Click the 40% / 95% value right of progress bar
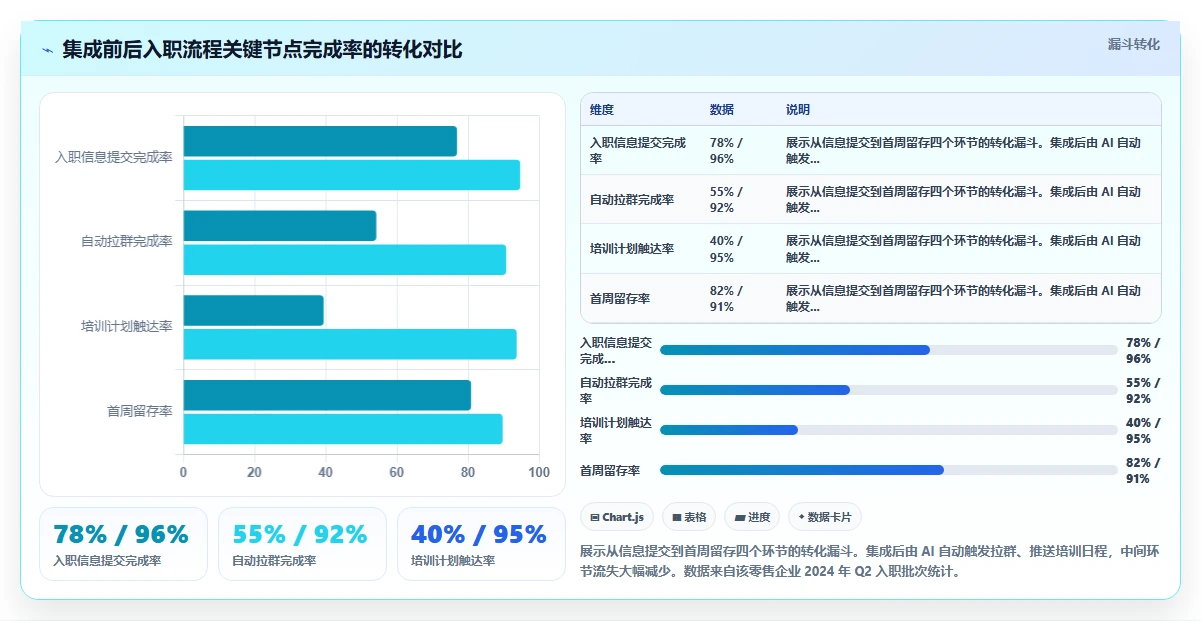 tap(1143, 430)
